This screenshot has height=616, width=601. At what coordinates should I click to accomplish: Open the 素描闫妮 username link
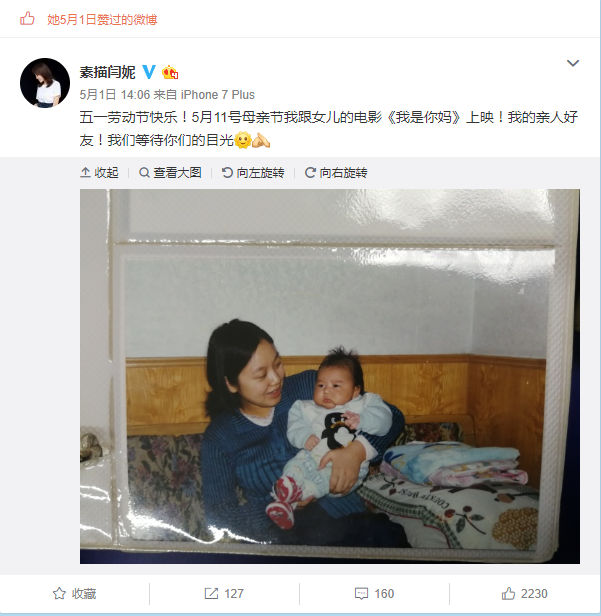click(107, 72)
